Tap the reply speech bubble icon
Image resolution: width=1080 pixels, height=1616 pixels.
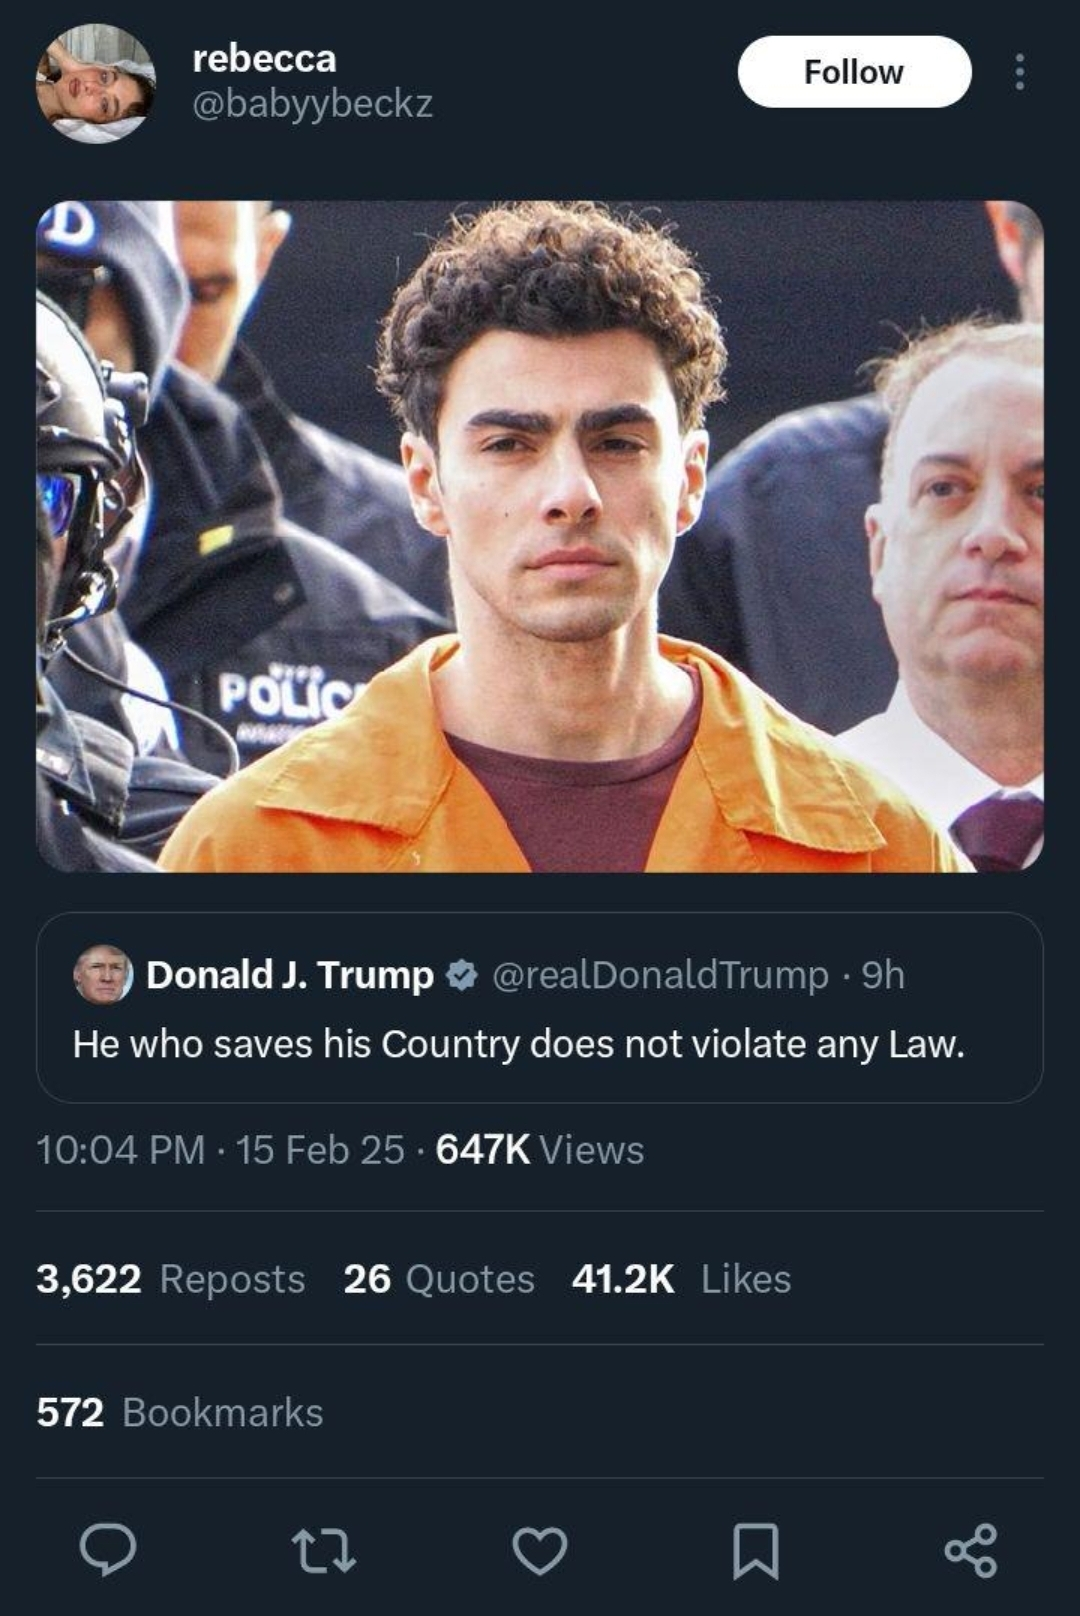pyautogui.click(x=108, y=1550)
